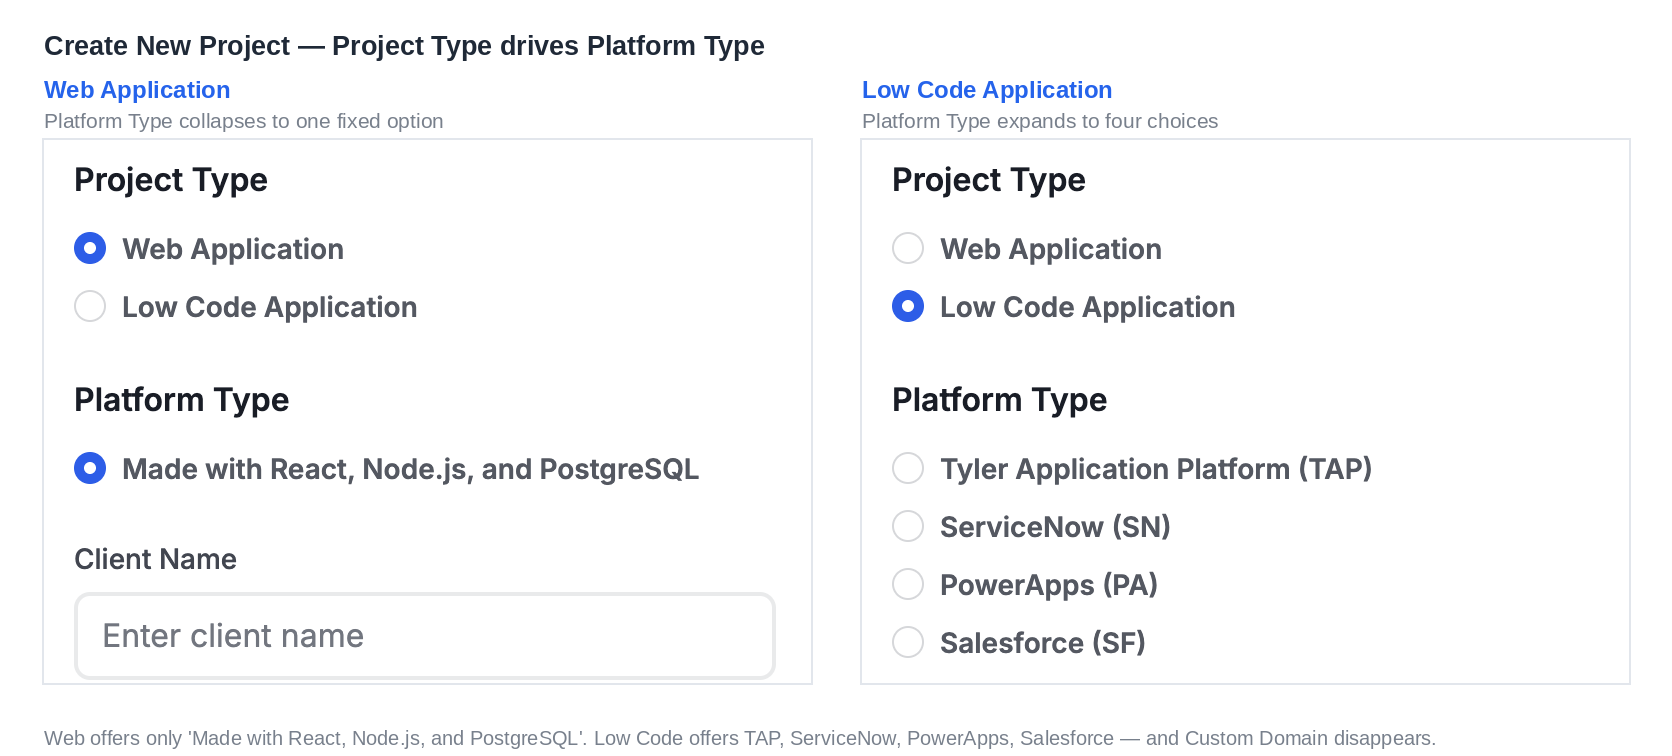Open the blue Web Application heading link
The image size is (1672, 756).
tap(137, 90)
